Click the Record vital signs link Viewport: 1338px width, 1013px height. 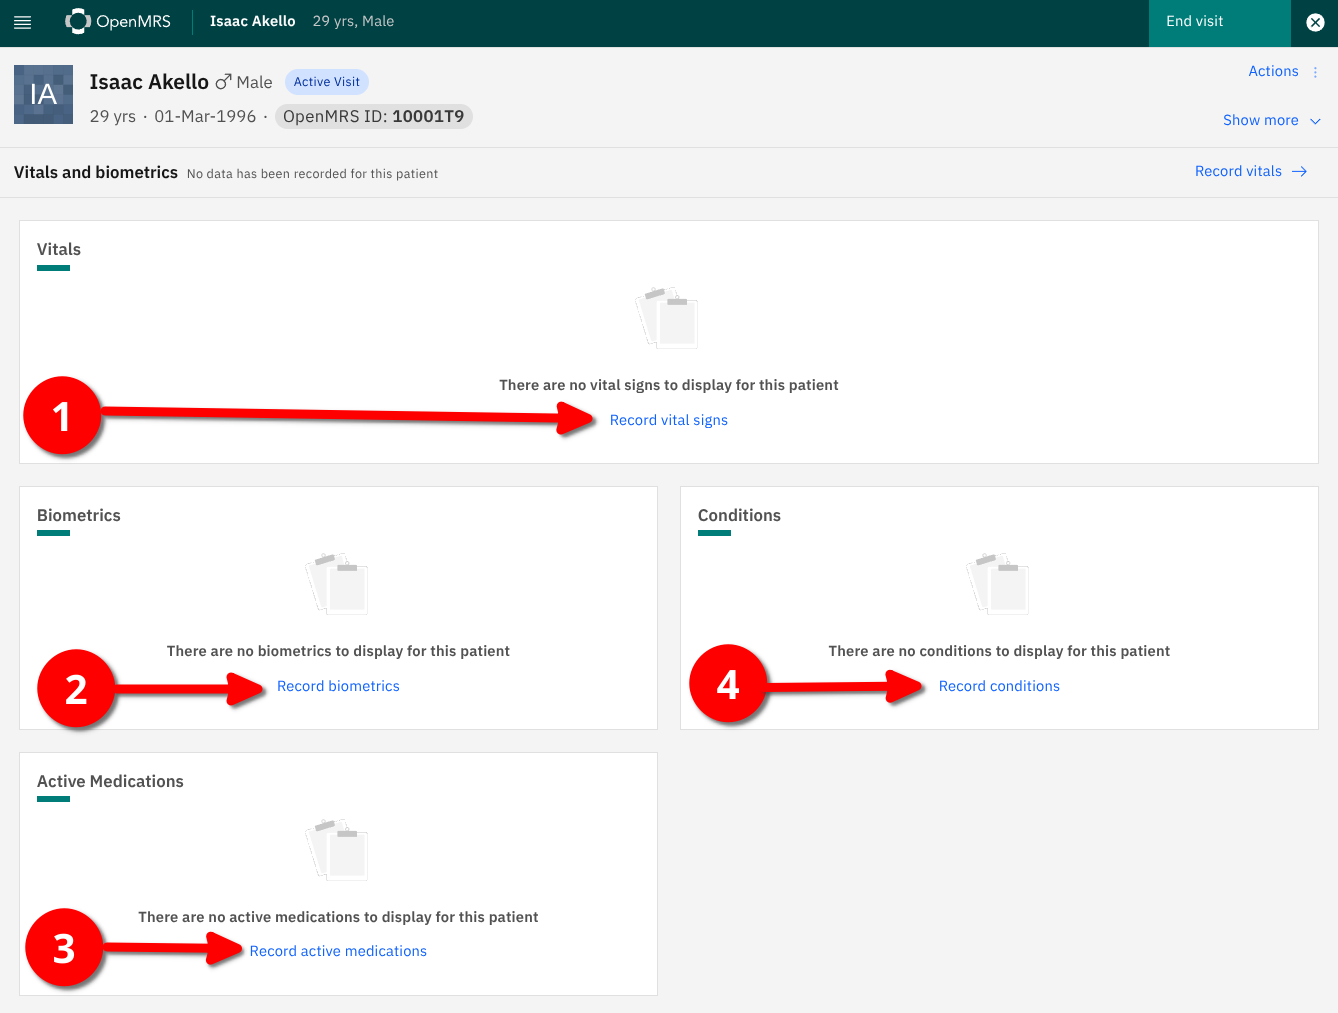[668, 420]
